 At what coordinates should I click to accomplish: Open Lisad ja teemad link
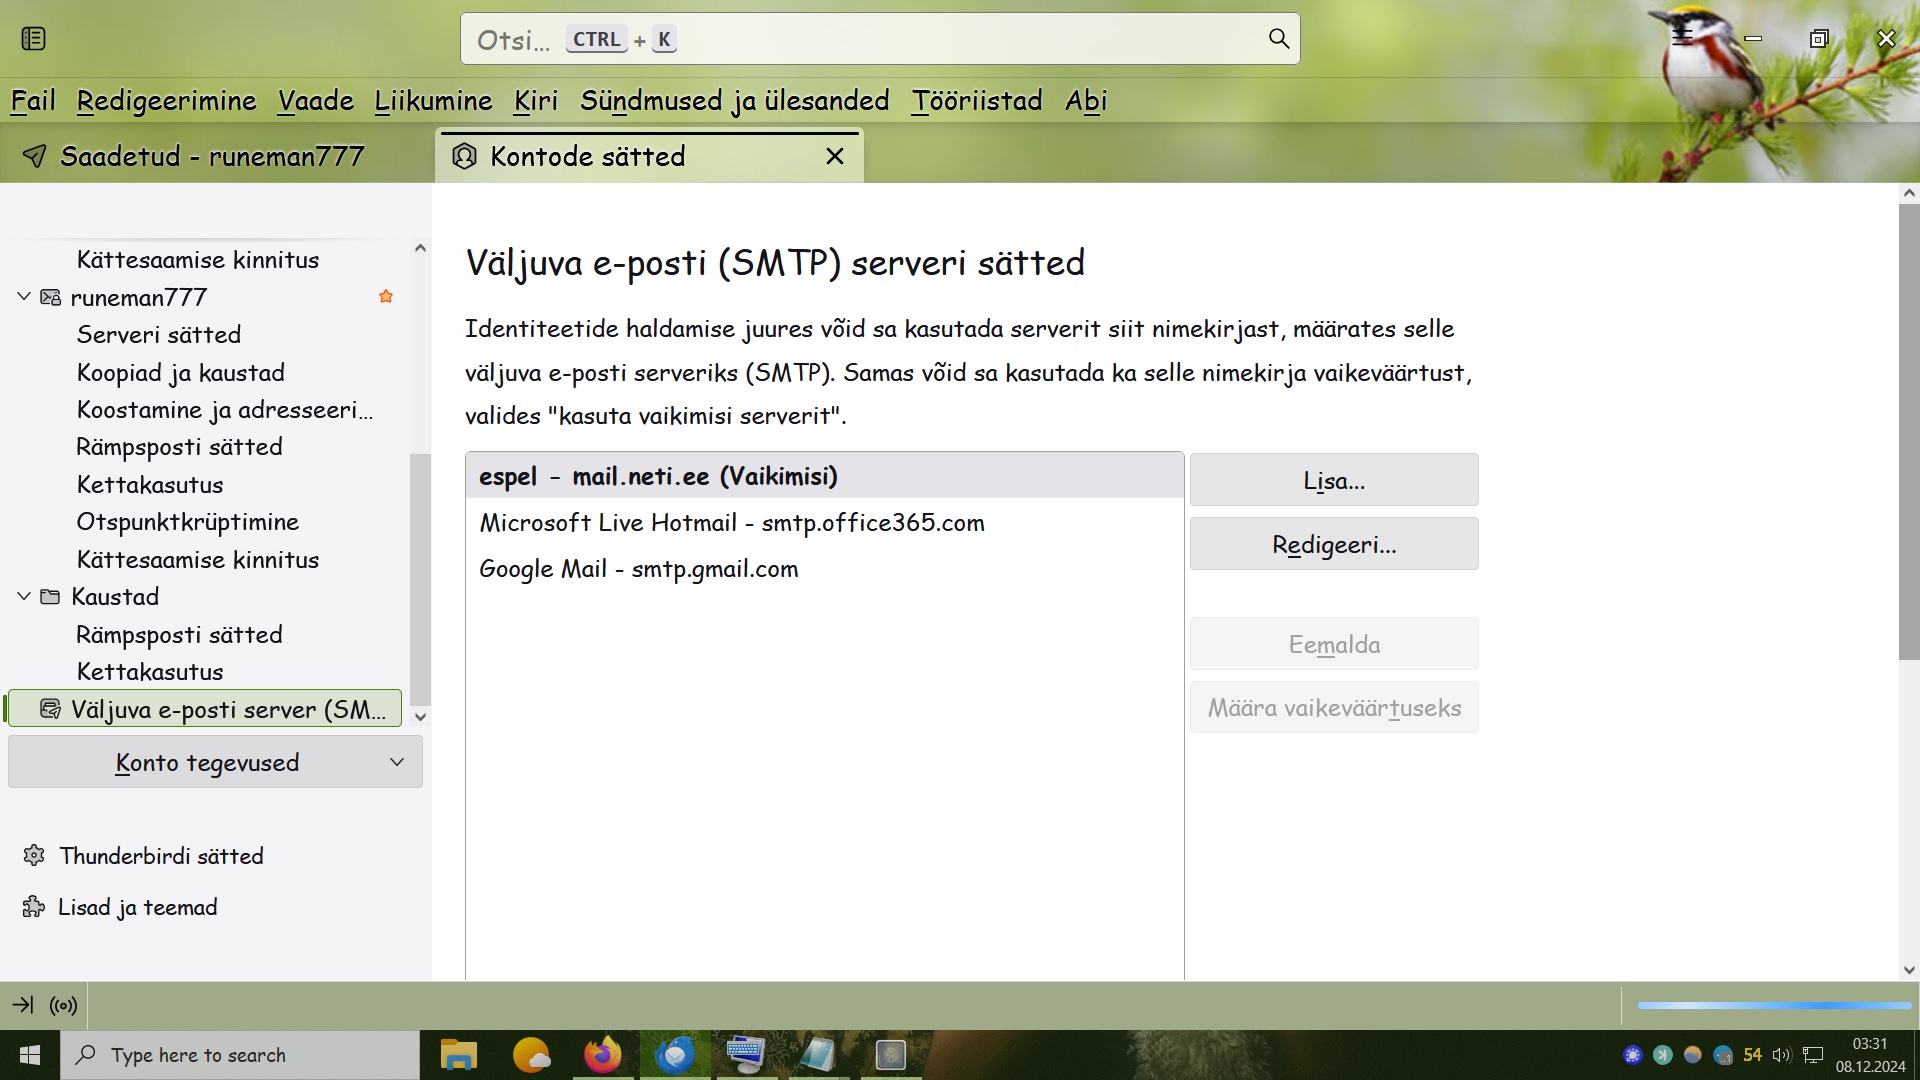tap(138, 907)
